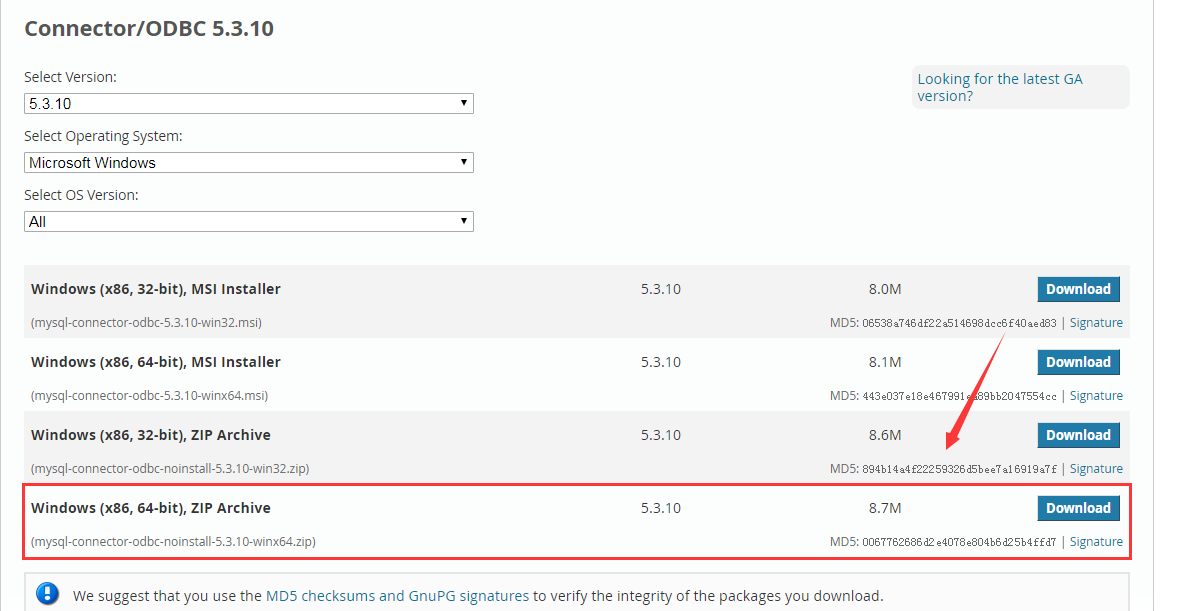This screenshot has height=611, width=1201.
Task: Click filename mysql-connector-odbc-5.3.10-winx64.msi
Action: 150,396
